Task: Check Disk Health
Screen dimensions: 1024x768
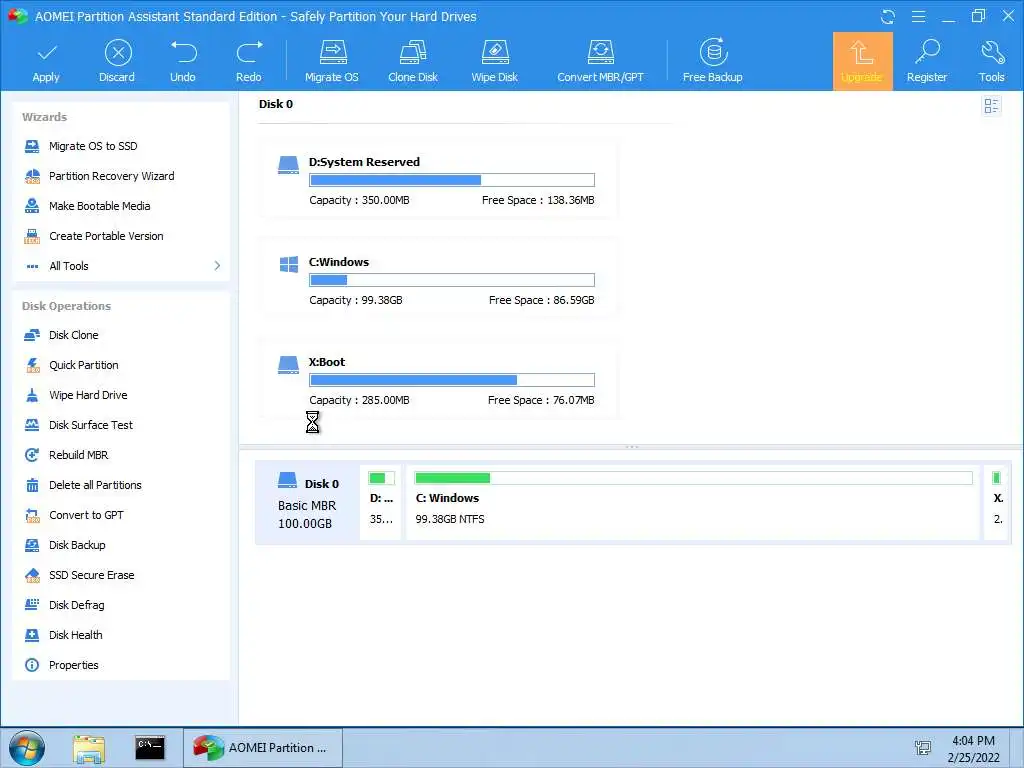Action: (76, 635)
